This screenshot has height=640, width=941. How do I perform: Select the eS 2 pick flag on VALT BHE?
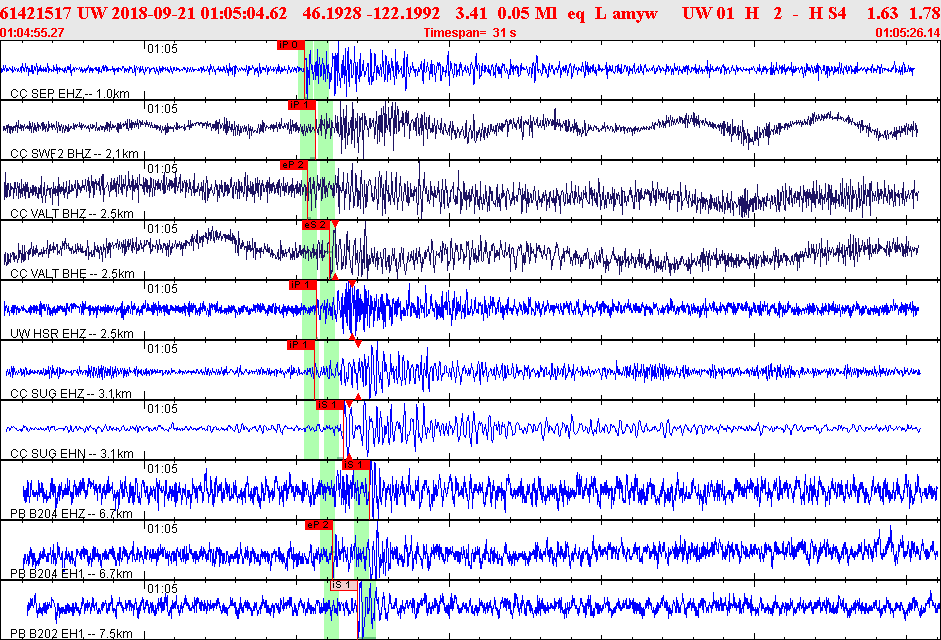point(316,225)
